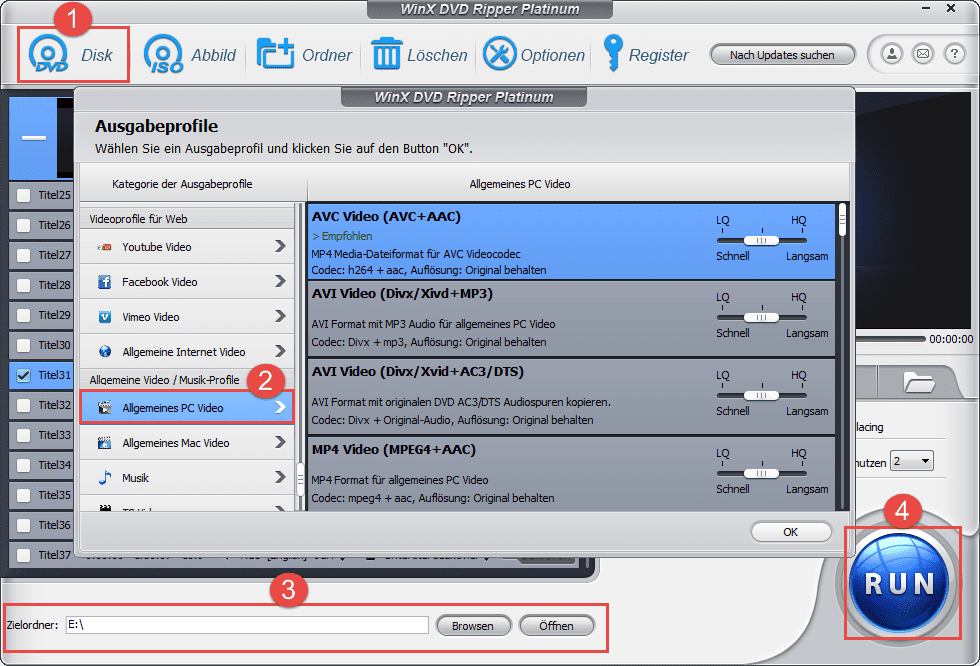Click the Löschen trash icon
Viewport: 980px width, 666px height.
(x=386, y=54)
